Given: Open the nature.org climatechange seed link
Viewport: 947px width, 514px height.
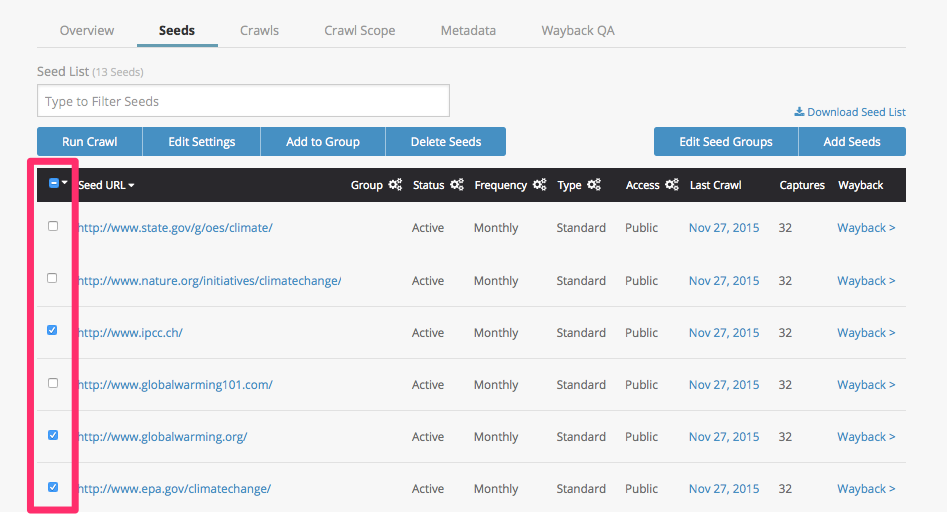Looking at the screenshot, I should point(210,281).
